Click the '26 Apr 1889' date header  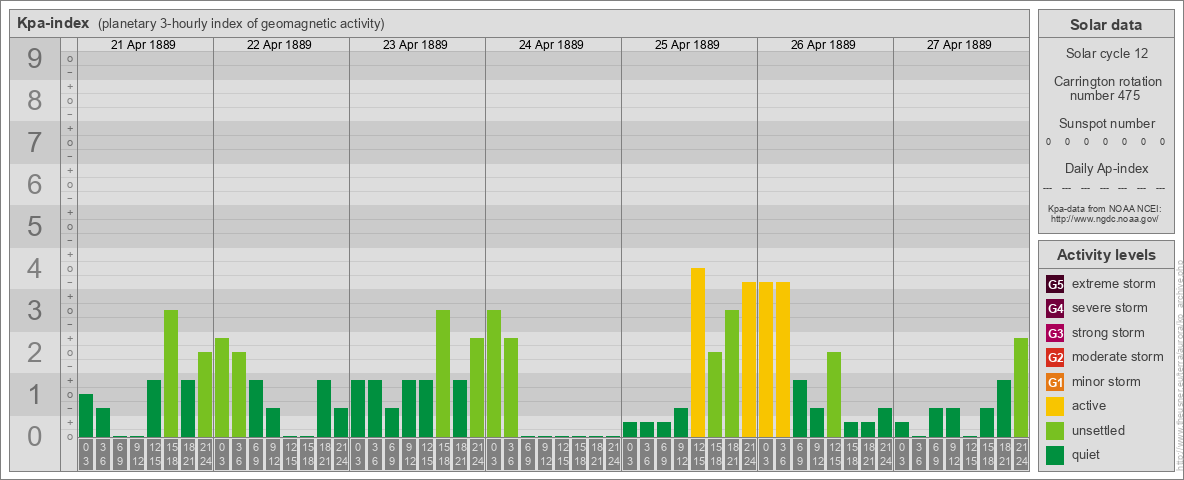tap(823, 45)
